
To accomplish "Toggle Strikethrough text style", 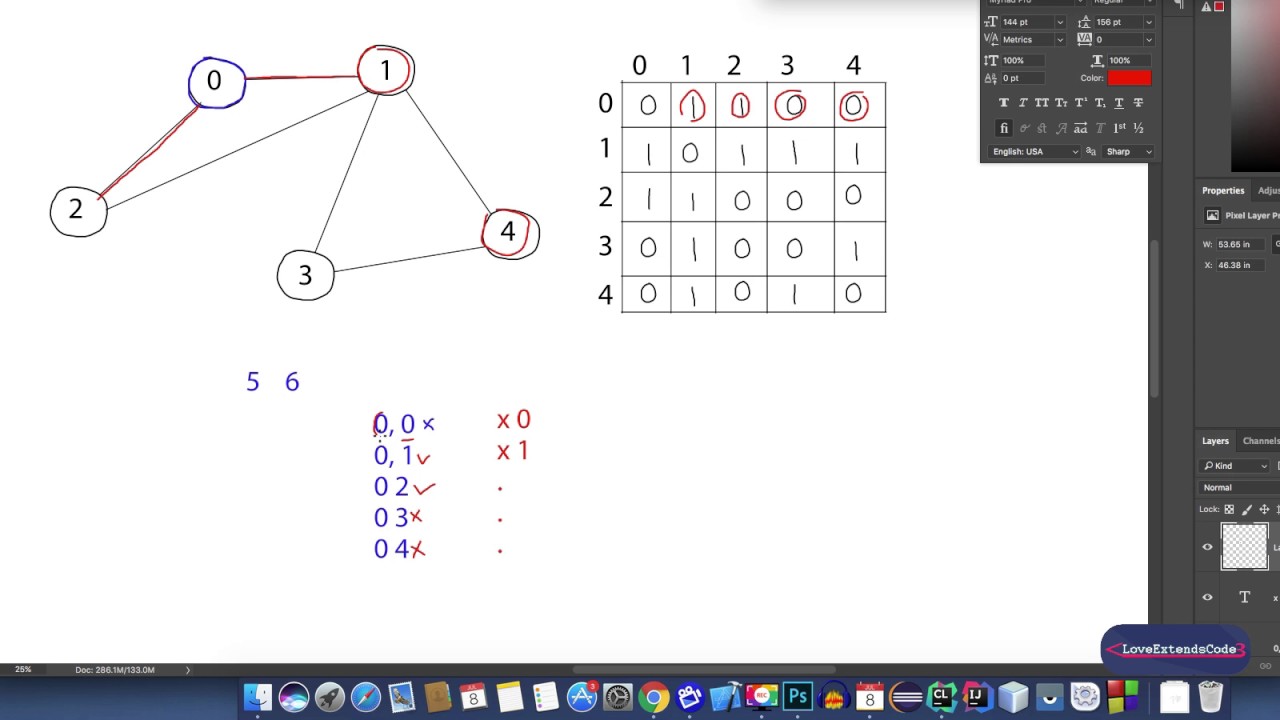I will tap(1138, 103).
